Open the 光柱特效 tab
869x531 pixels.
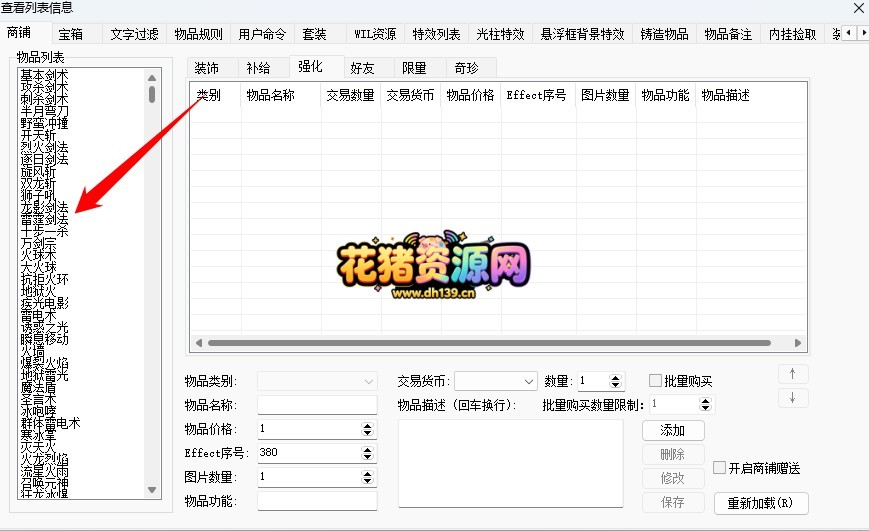[x=500, y=34]
